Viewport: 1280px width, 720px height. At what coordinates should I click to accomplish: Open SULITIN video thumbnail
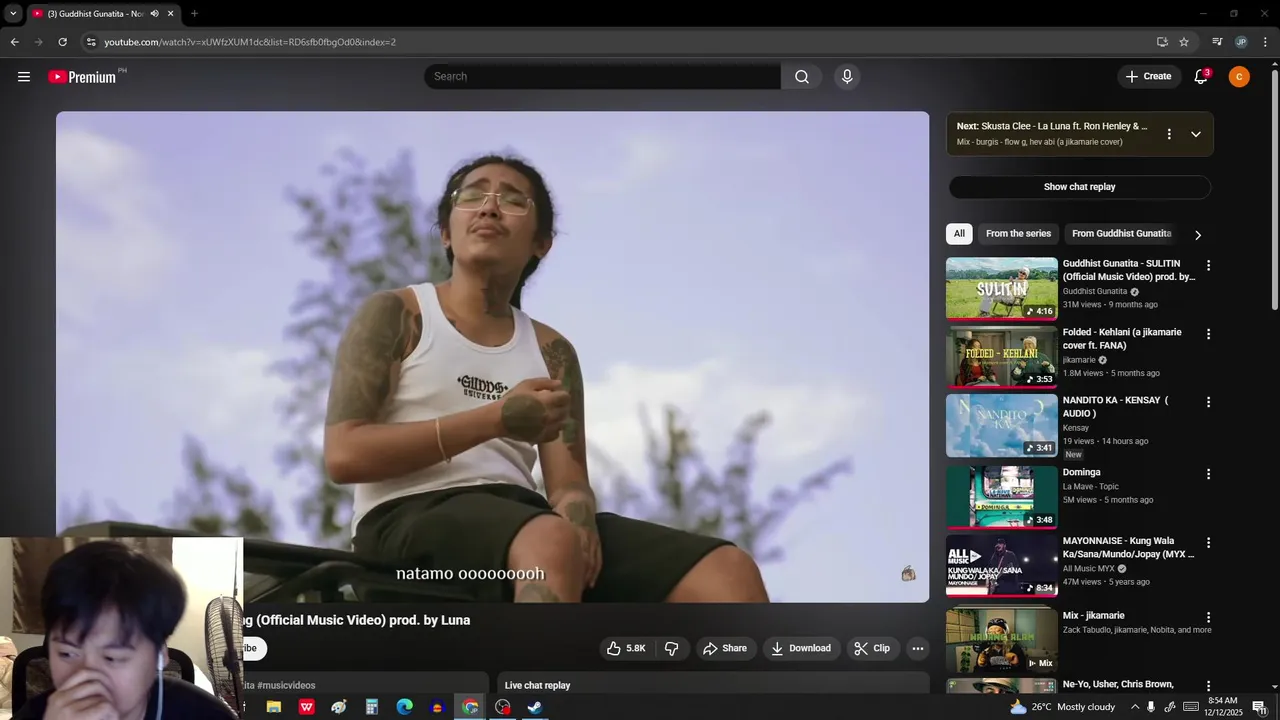pos(1002,289)
